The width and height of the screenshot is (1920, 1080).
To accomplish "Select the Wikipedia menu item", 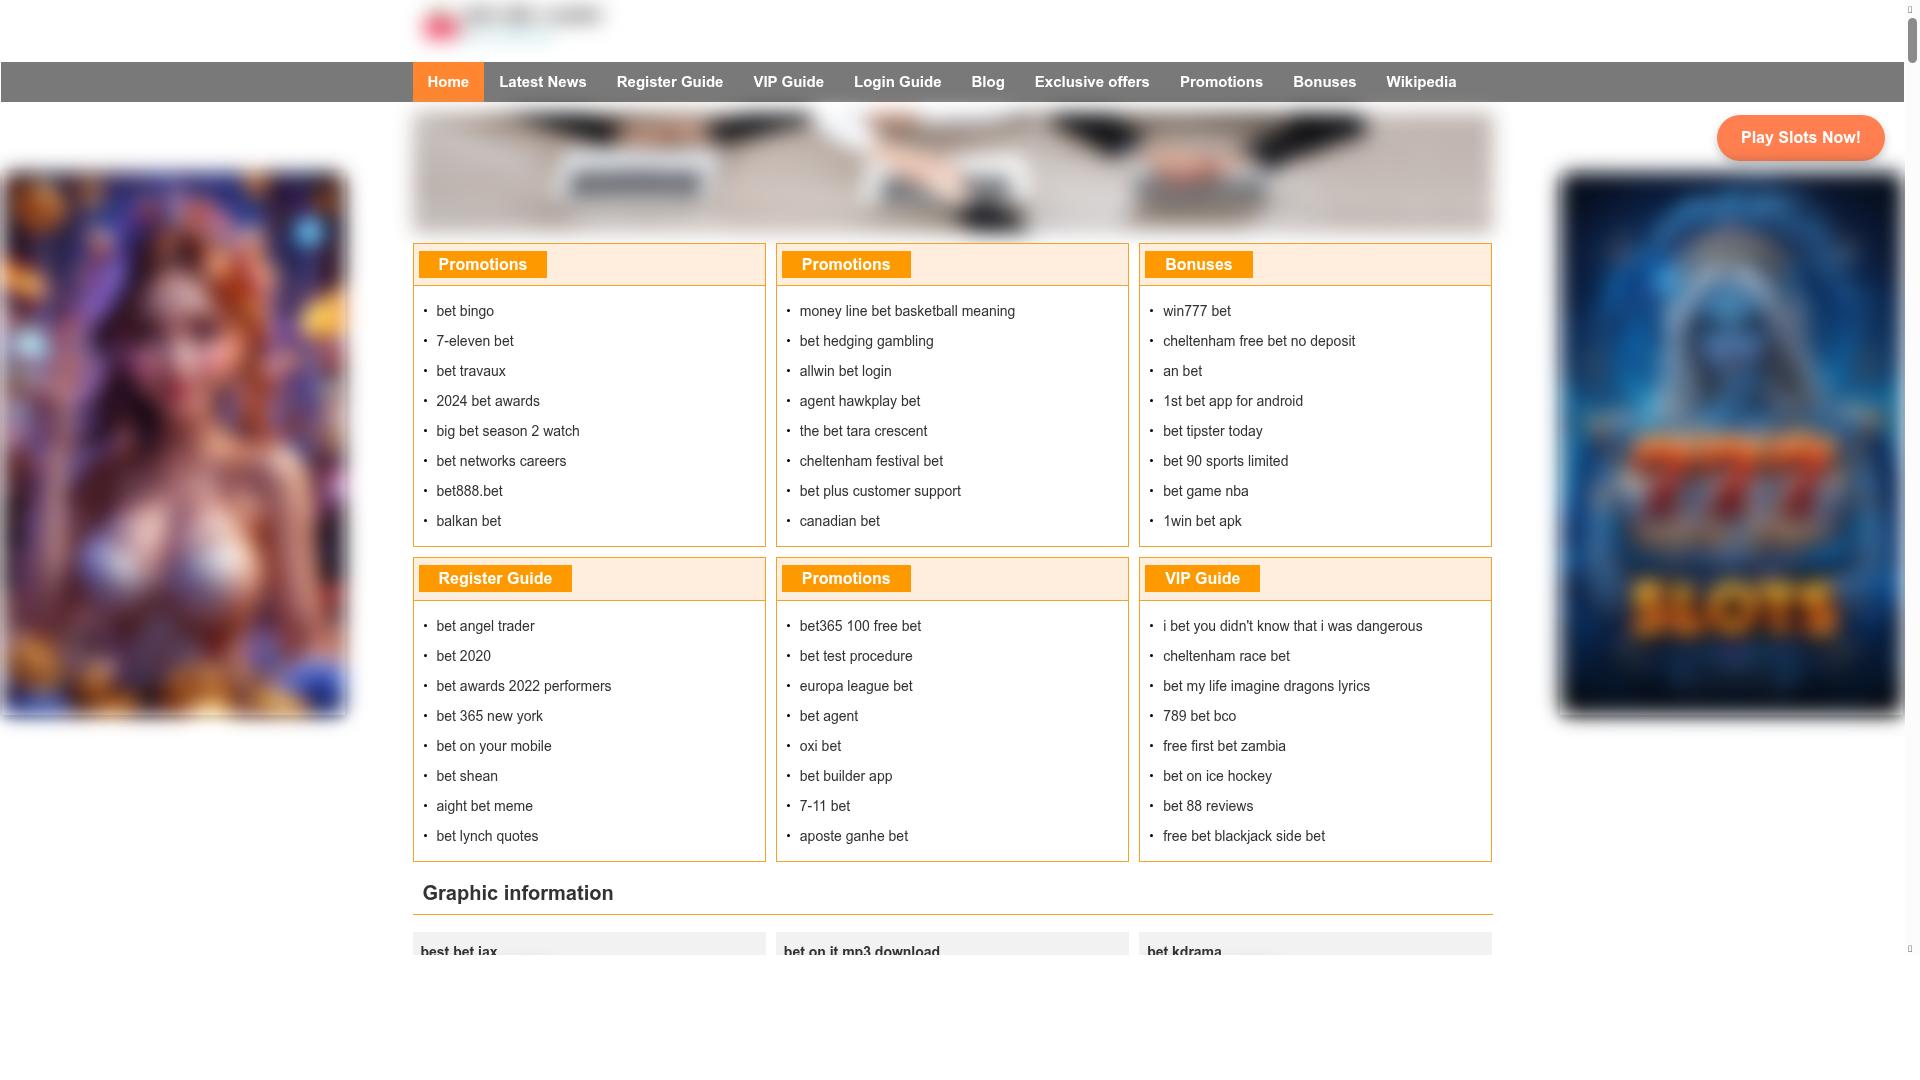I will (x=1420, y=82).
